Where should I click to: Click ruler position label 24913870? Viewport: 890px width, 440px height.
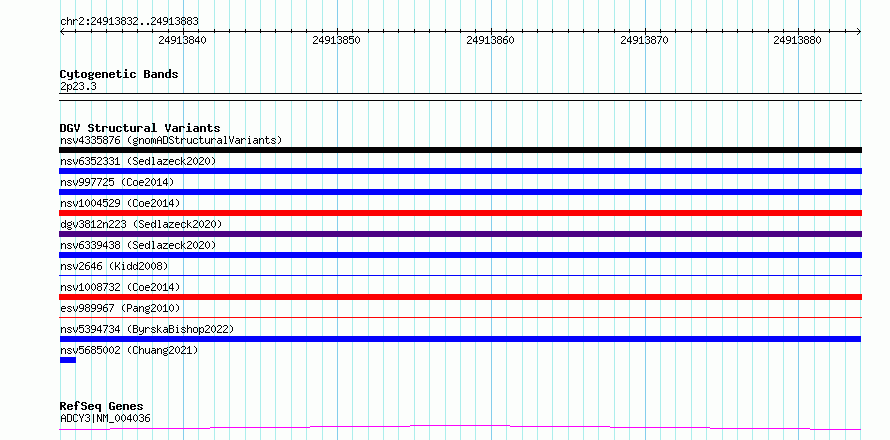644,40
